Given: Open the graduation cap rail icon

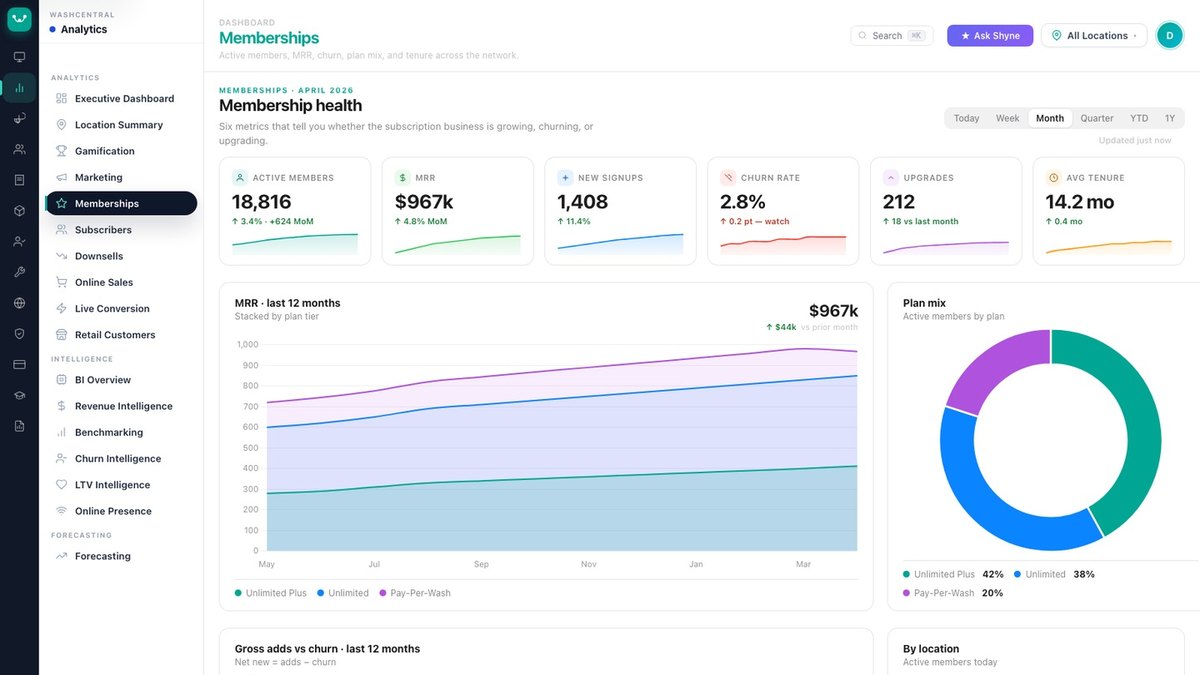Looking at the screenshot, I should (19, 395).
